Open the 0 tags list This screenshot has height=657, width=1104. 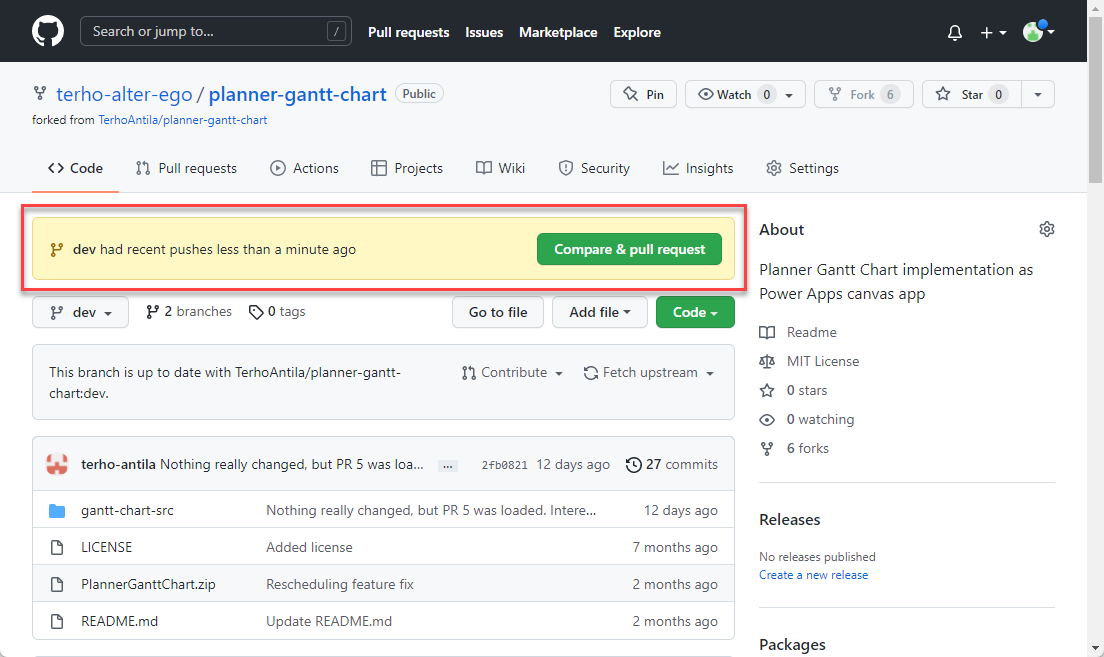point(277,312)
